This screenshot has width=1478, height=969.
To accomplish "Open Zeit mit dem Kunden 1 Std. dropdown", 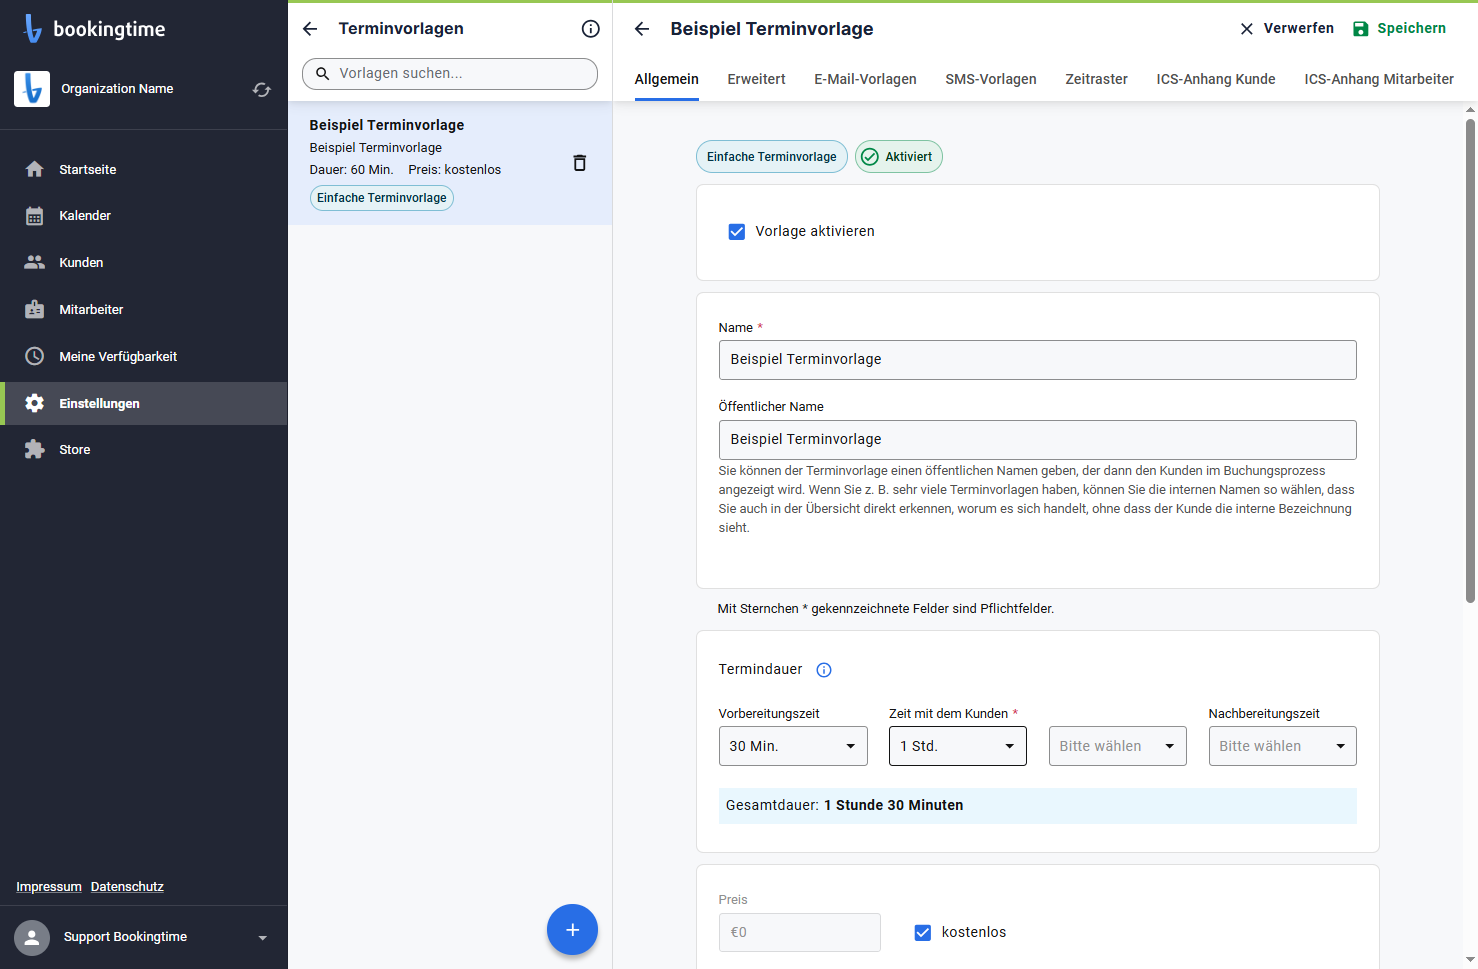I will tap(958, 746).
